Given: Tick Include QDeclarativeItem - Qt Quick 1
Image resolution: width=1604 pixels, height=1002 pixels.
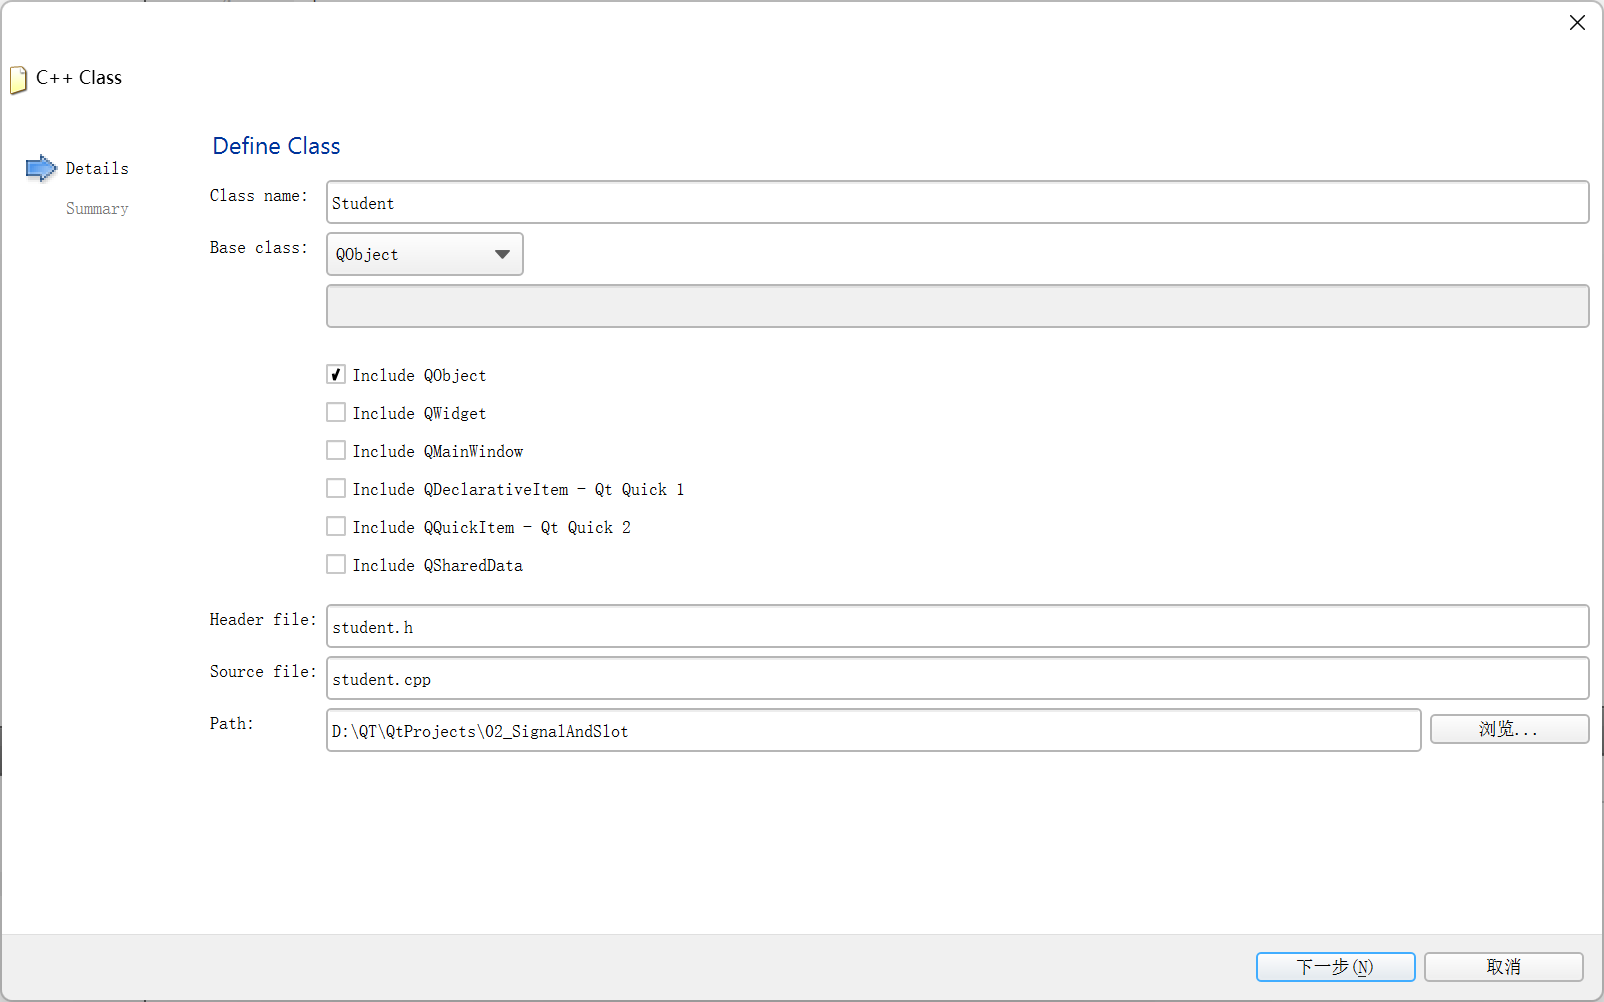Looking at the screenshot, I should 336,489.
